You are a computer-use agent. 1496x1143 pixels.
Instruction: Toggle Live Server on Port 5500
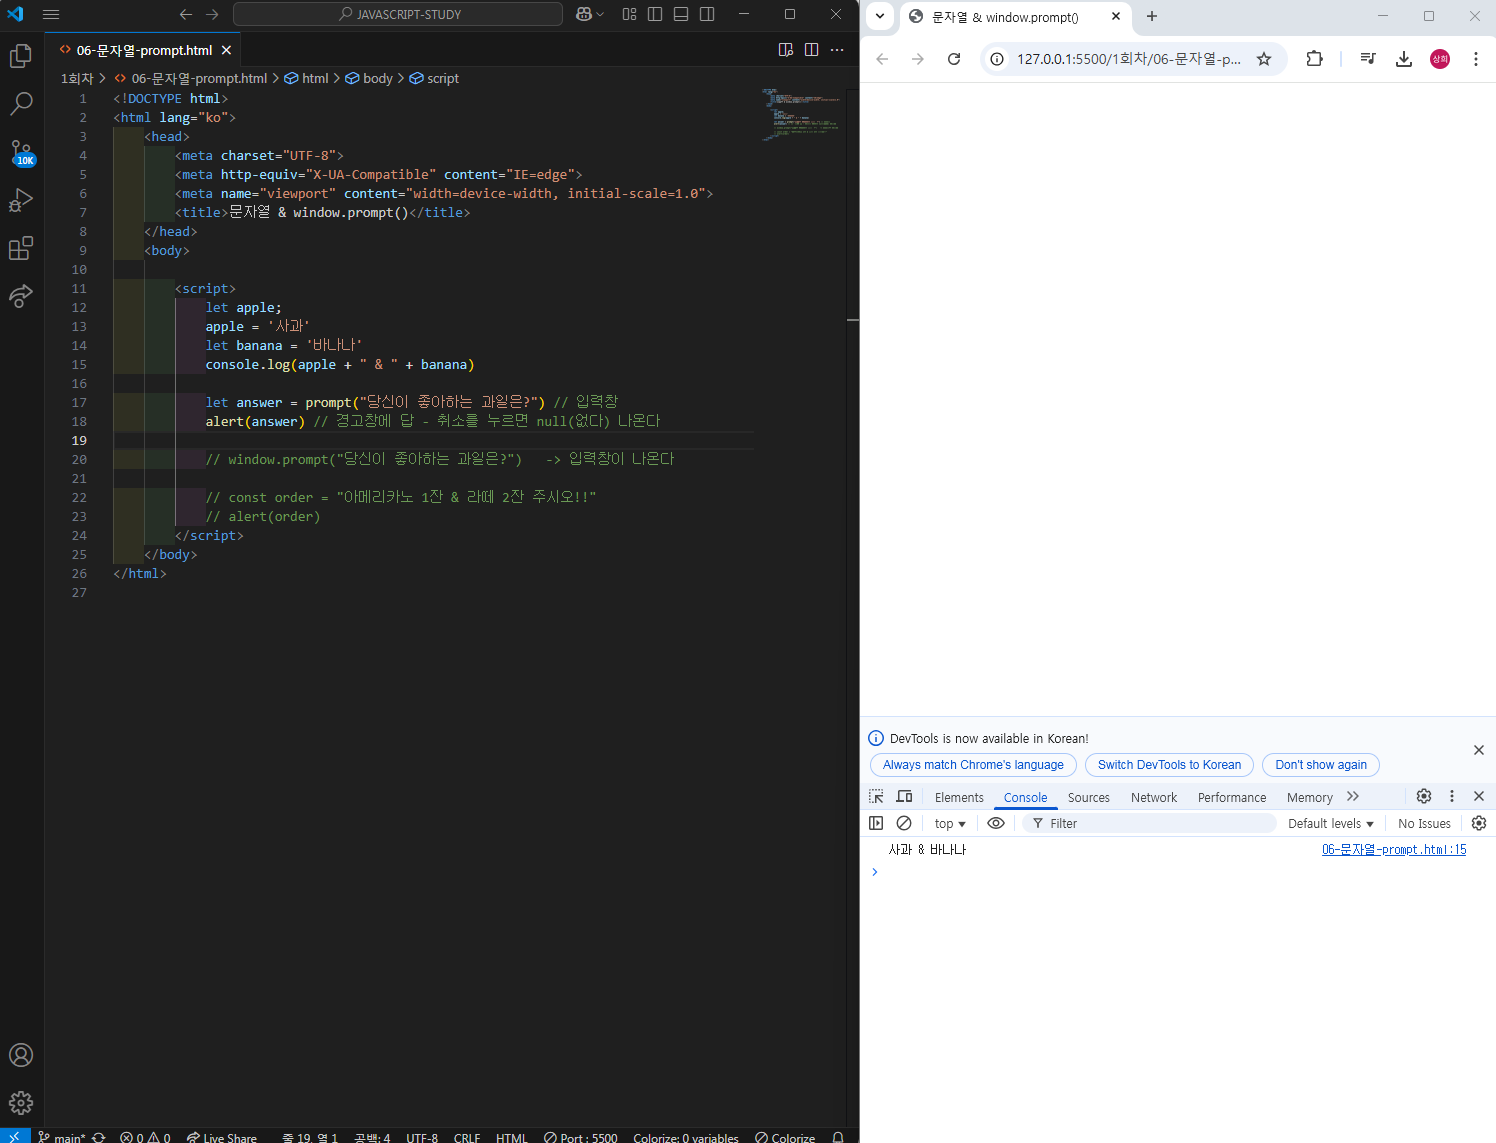coord(580,1137)
